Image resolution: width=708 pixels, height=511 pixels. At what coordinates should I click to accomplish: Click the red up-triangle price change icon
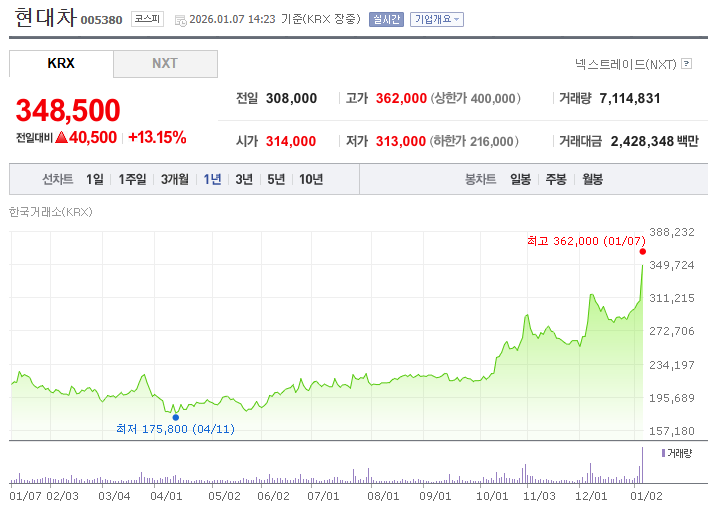(x=61, y=137)
